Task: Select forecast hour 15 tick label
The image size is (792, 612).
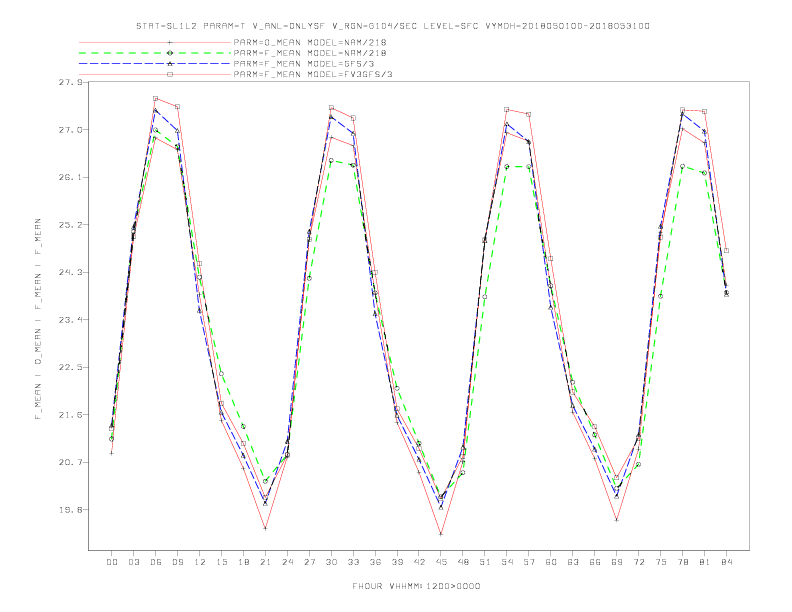Action: pos(221,562)
